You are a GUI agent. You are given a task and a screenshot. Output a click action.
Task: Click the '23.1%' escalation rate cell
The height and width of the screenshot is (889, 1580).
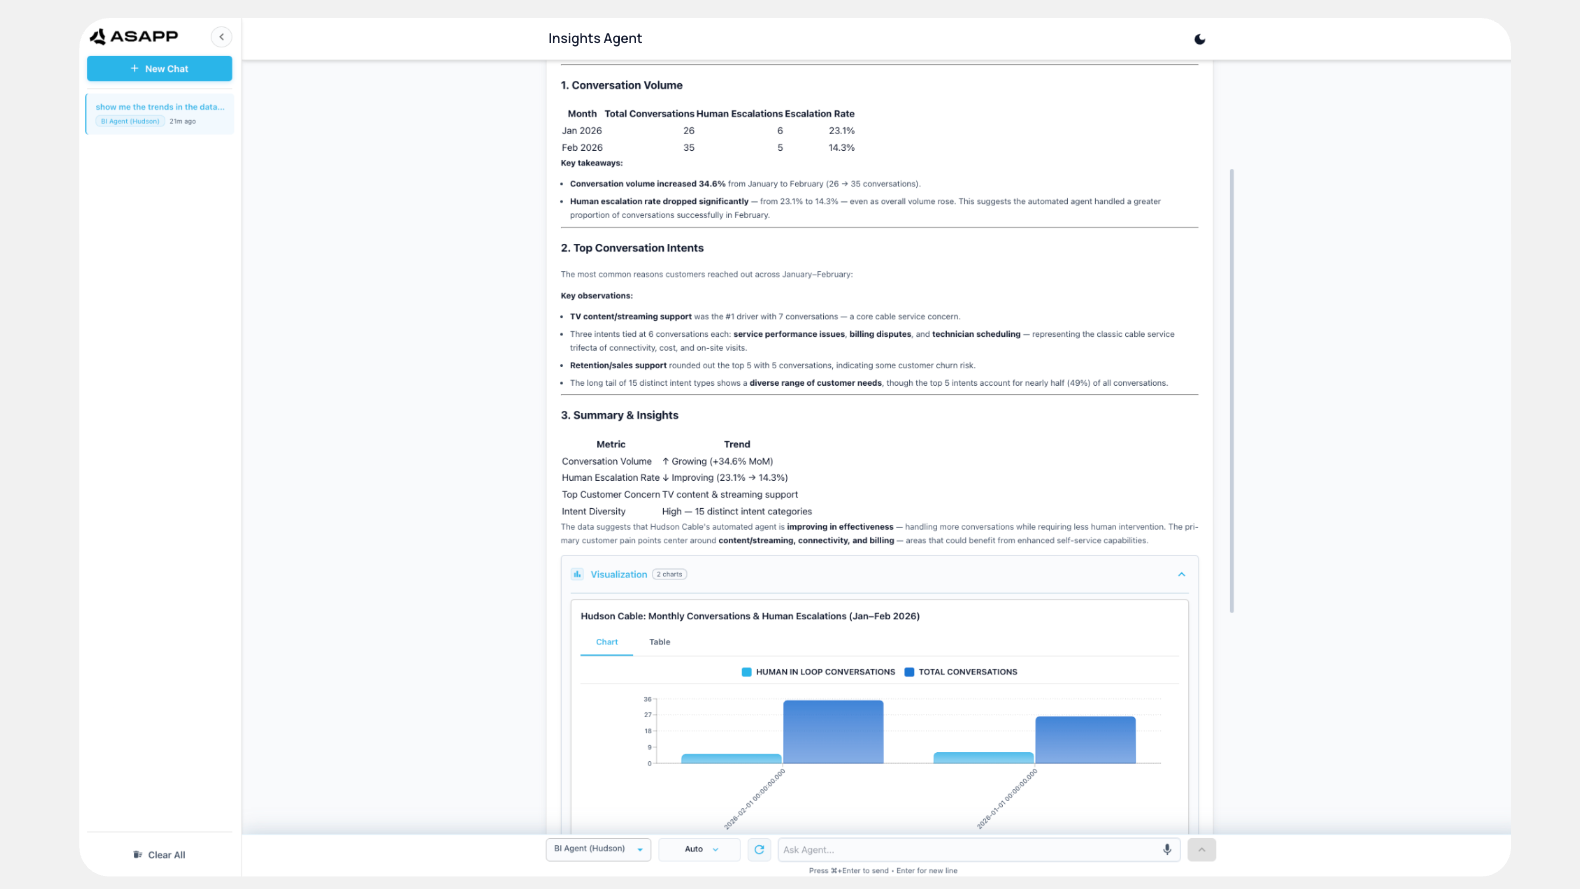(842, 131)
